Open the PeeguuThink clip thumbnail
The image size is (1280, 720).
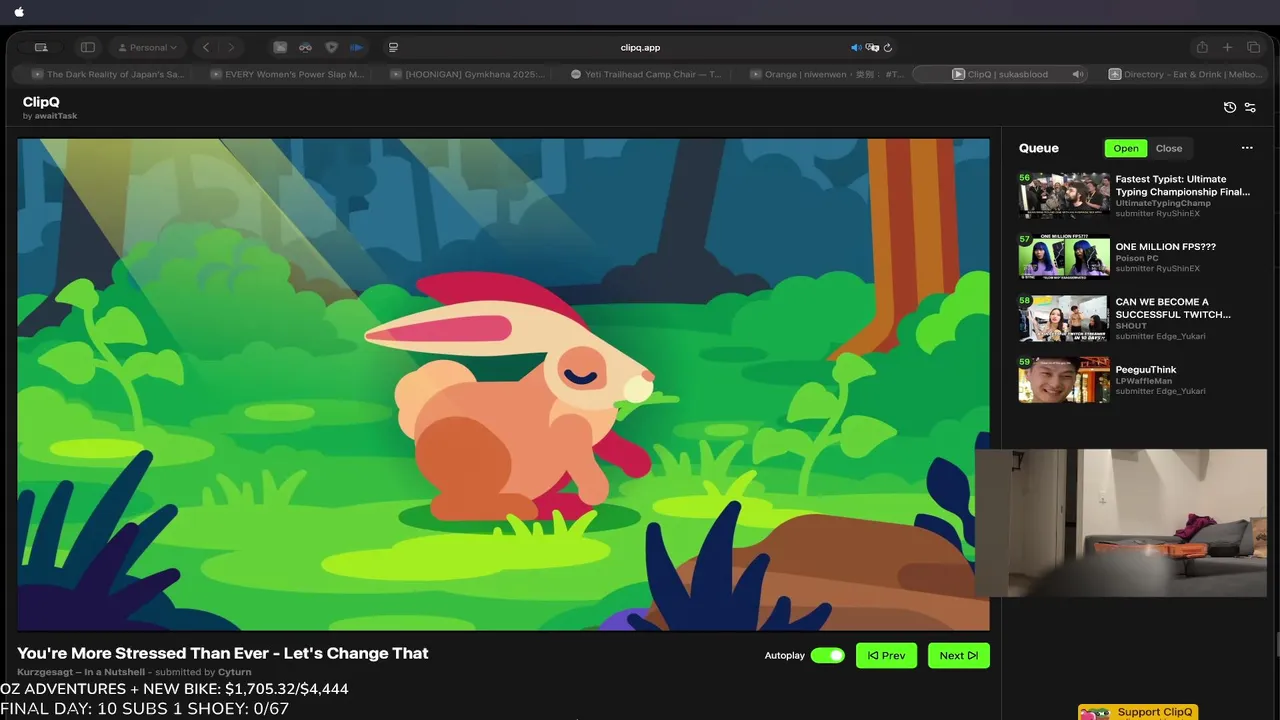[1064, 380]
